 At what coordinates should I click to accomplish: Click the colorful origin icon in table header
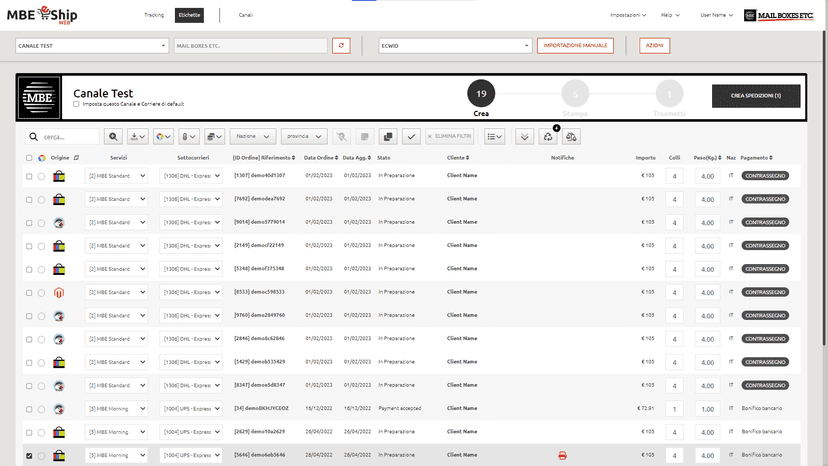tap(42, 158)
